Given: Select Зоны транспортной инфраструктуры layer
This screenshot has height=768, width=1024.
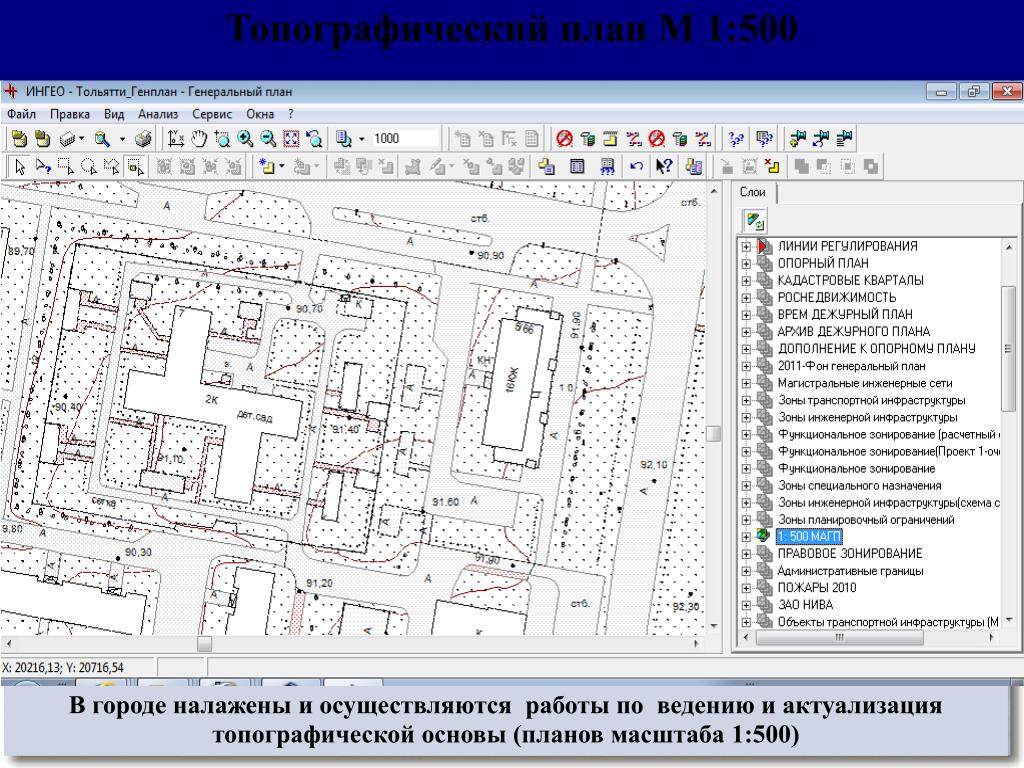Looking at the screenshot, I should (871, 400).
